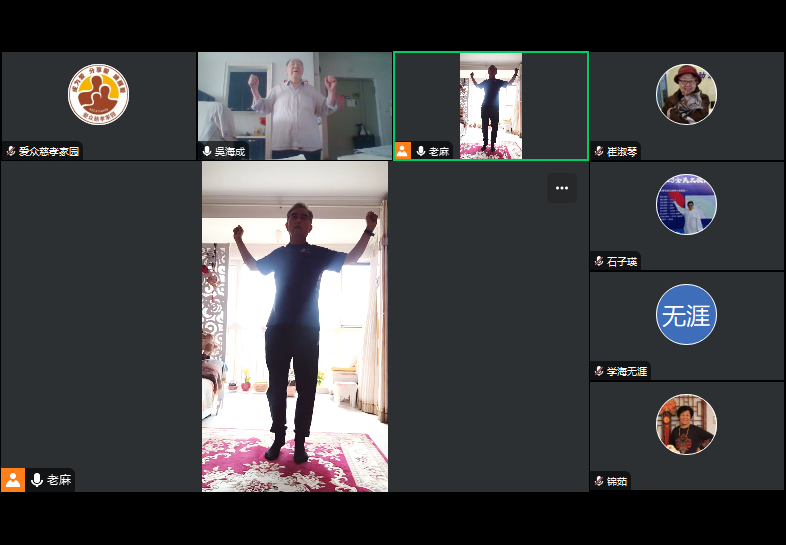Click the 爱众慈孝家园 logo avatar
The width and height of the screenshot is (786, 545).
[98, 94]
